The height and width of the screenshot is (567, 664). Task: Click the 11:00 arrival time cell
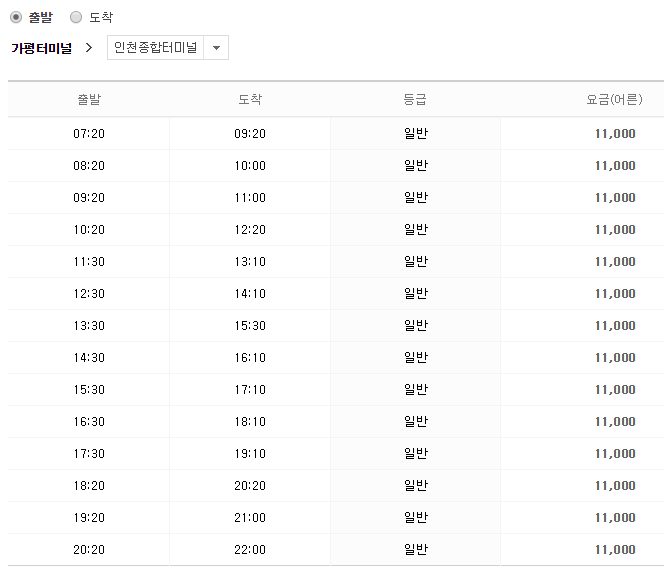point(250,198)
